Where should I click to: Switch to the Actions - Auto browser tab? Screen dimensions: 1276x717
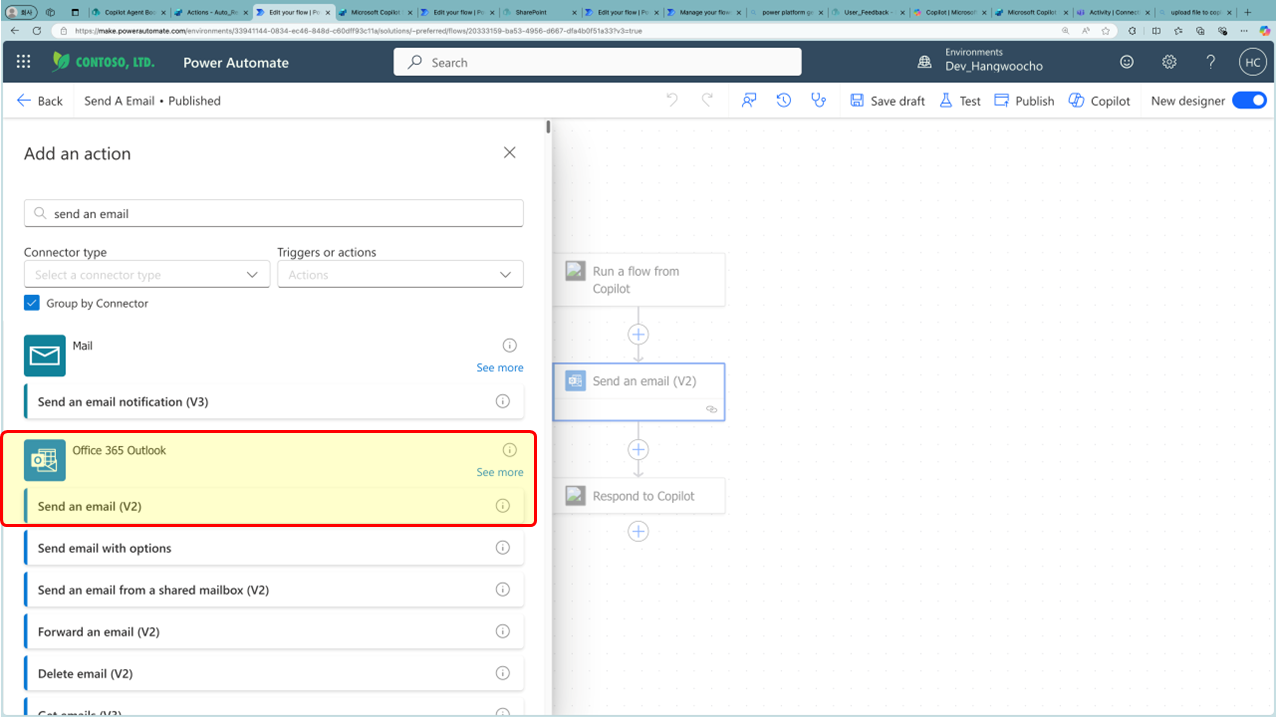tap(211, 12)
